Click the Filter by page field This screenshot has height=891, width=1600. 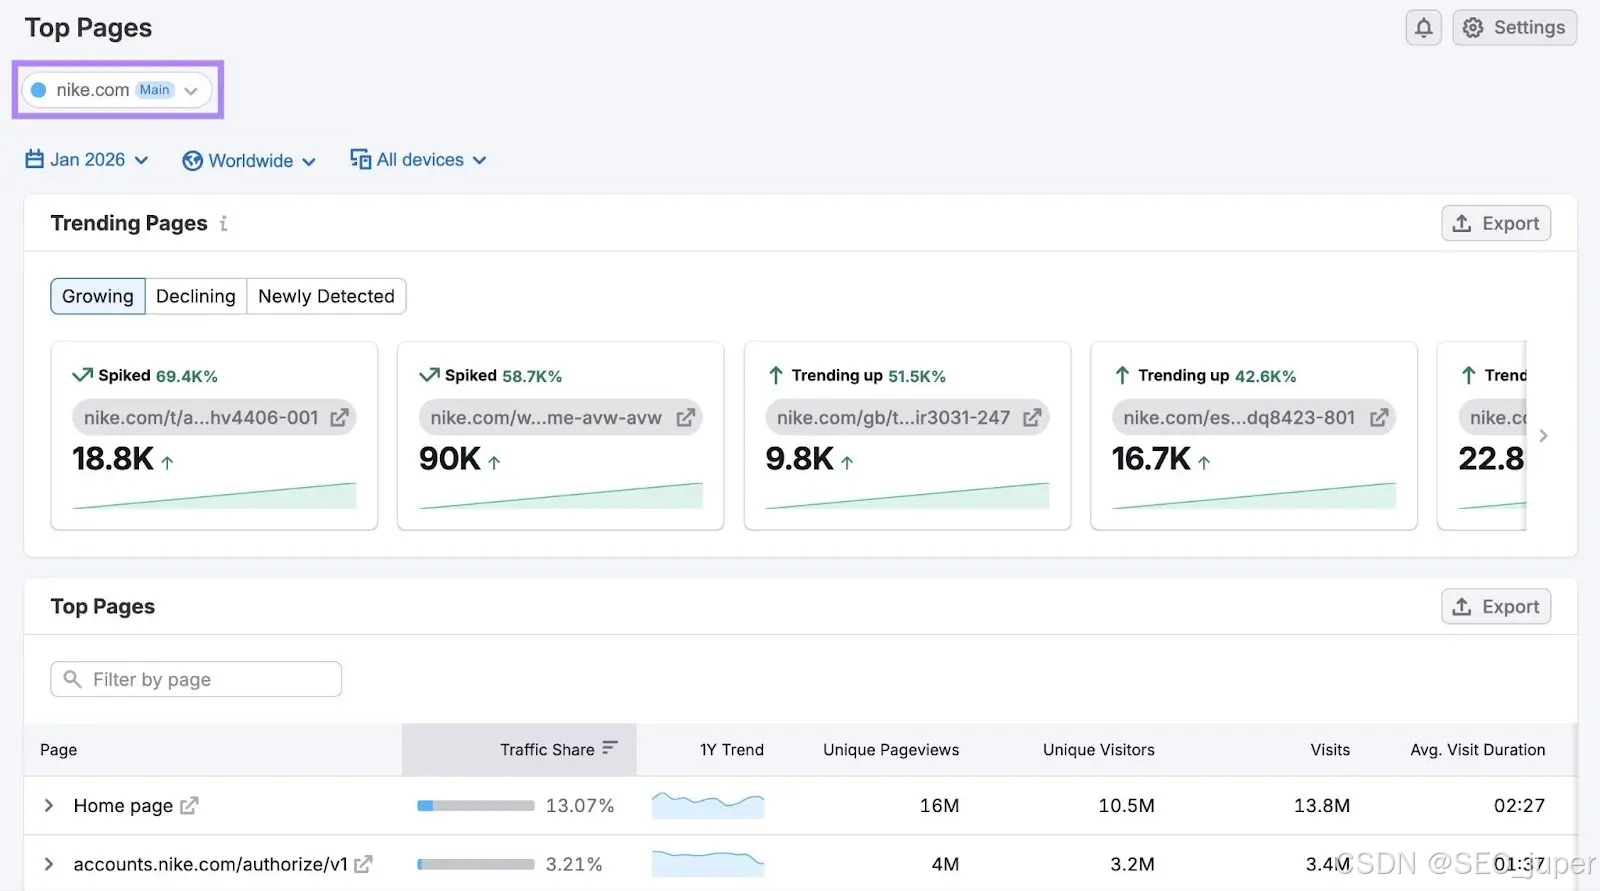[x=196, y=680]
